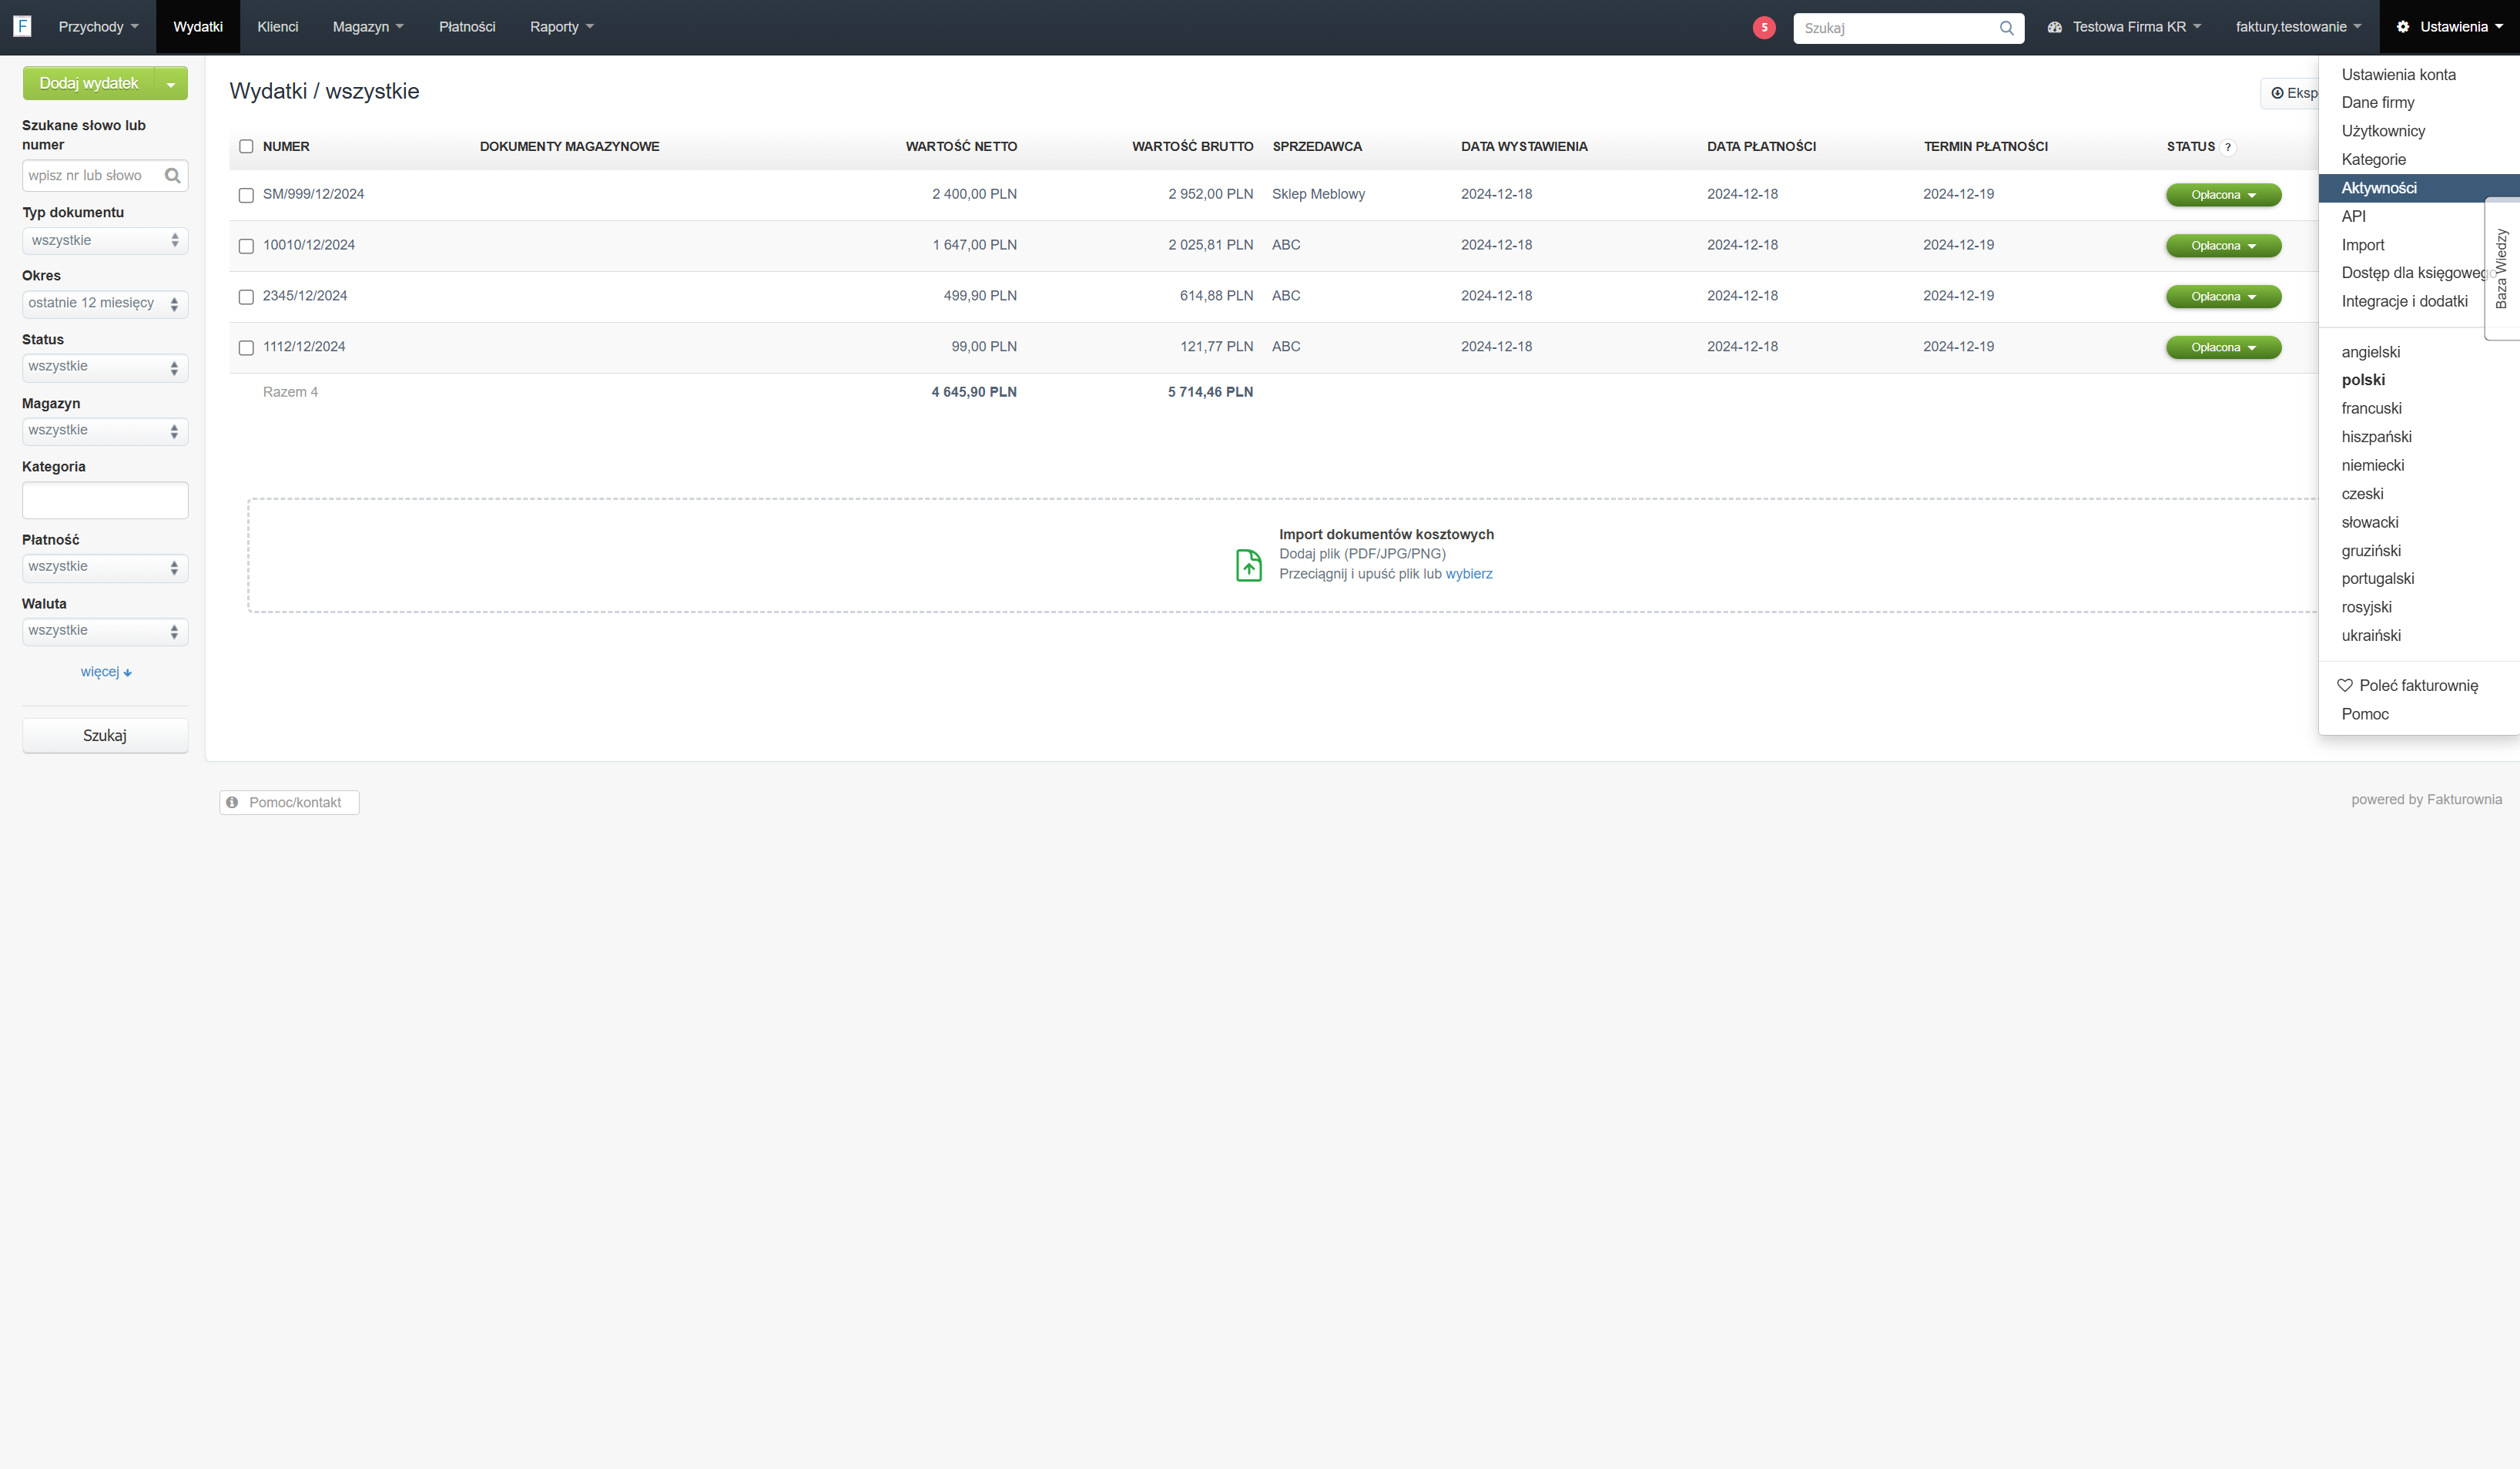This screenshot has height=1469, width=2520.
Task: Click the question mark next to STATUS
Action: 2227,147
